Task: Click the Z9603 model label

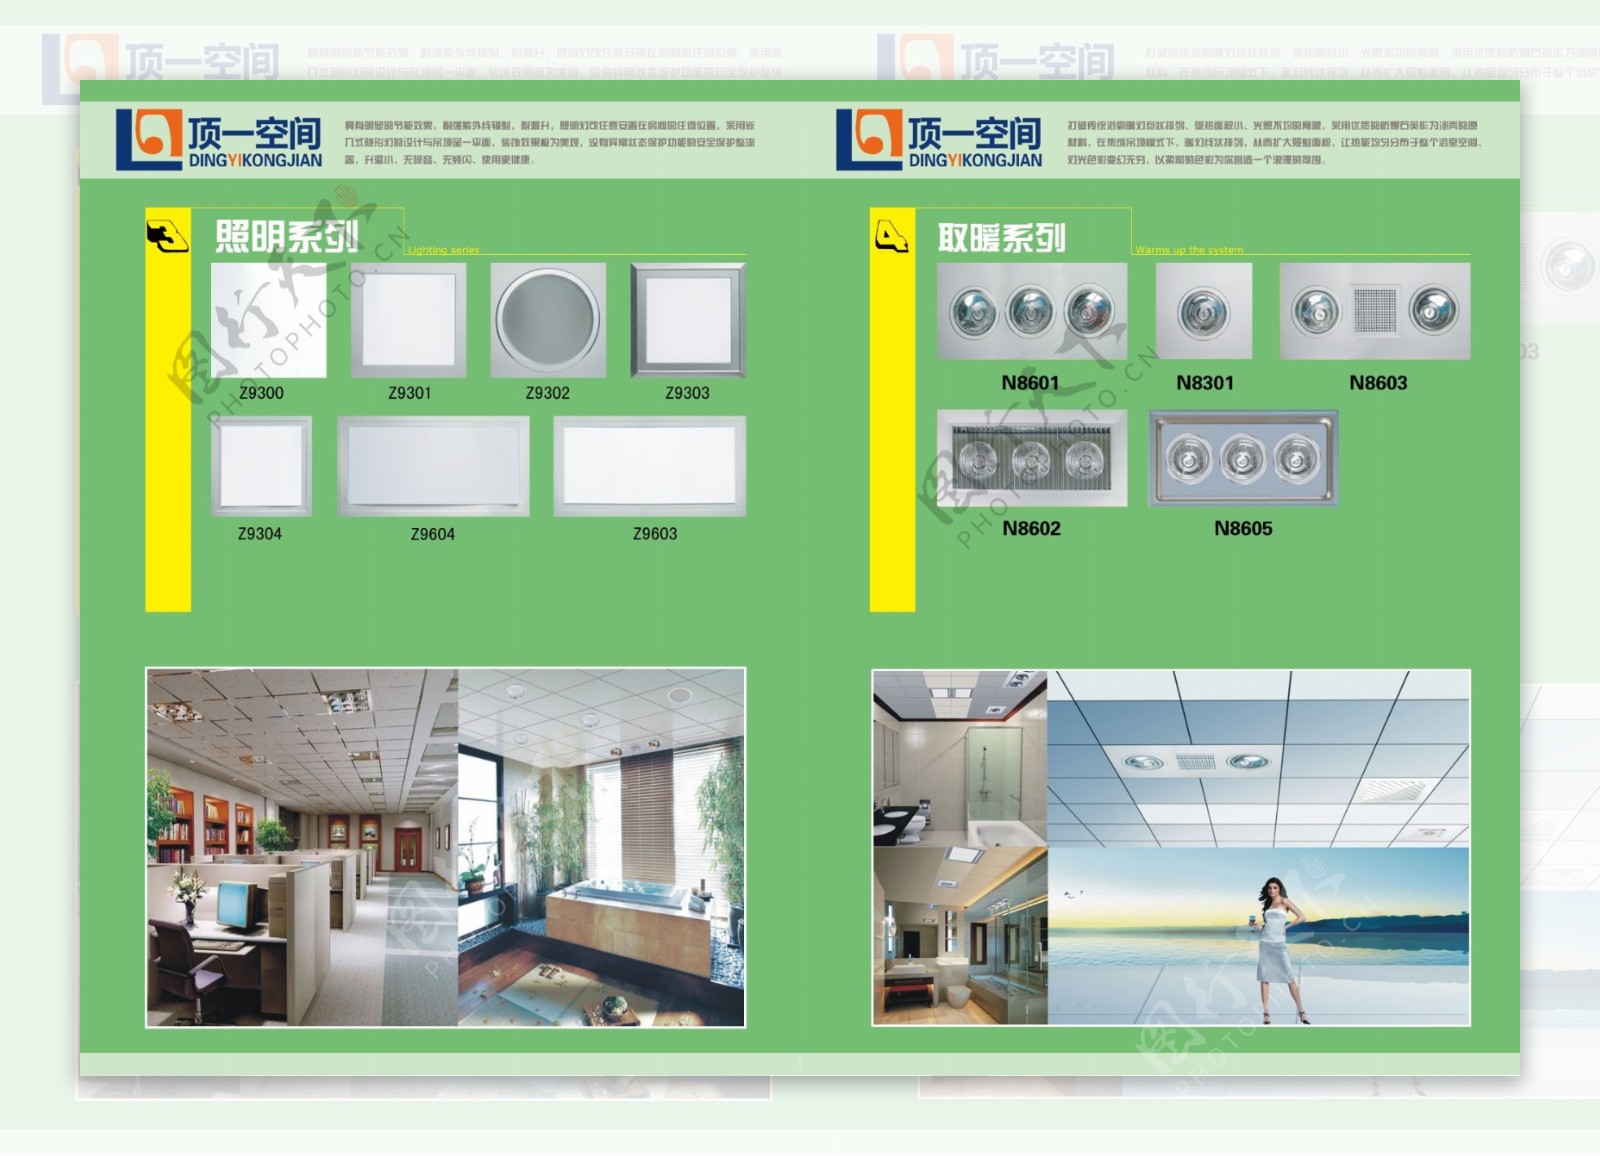Action: pos(655,534)
